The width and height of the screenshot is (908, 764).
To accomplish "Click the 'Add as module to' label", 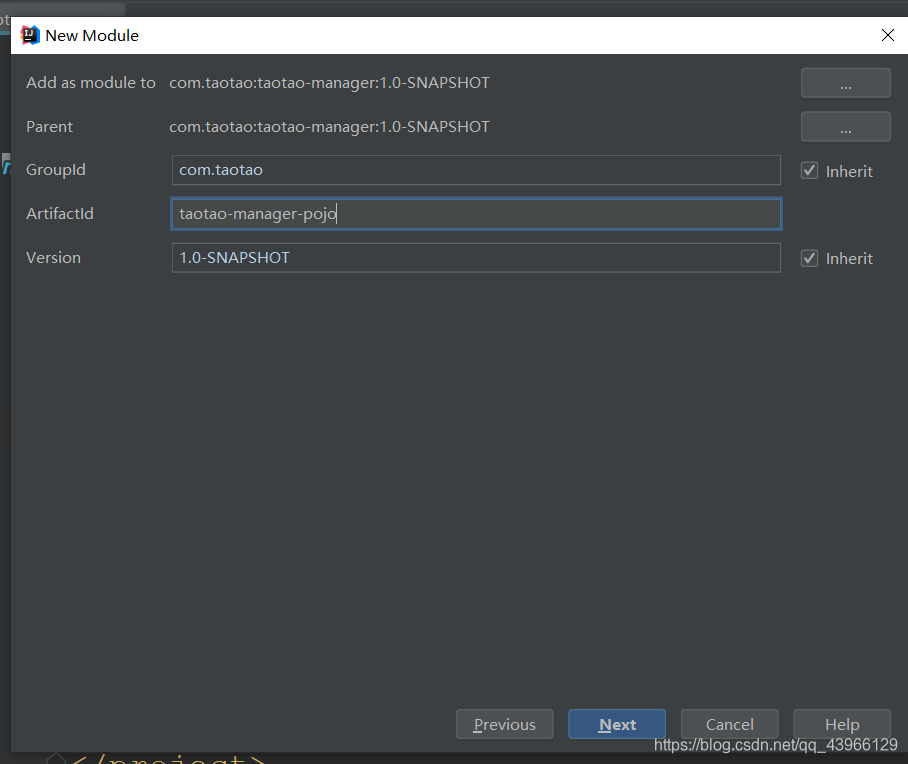I will pos(91,83).
